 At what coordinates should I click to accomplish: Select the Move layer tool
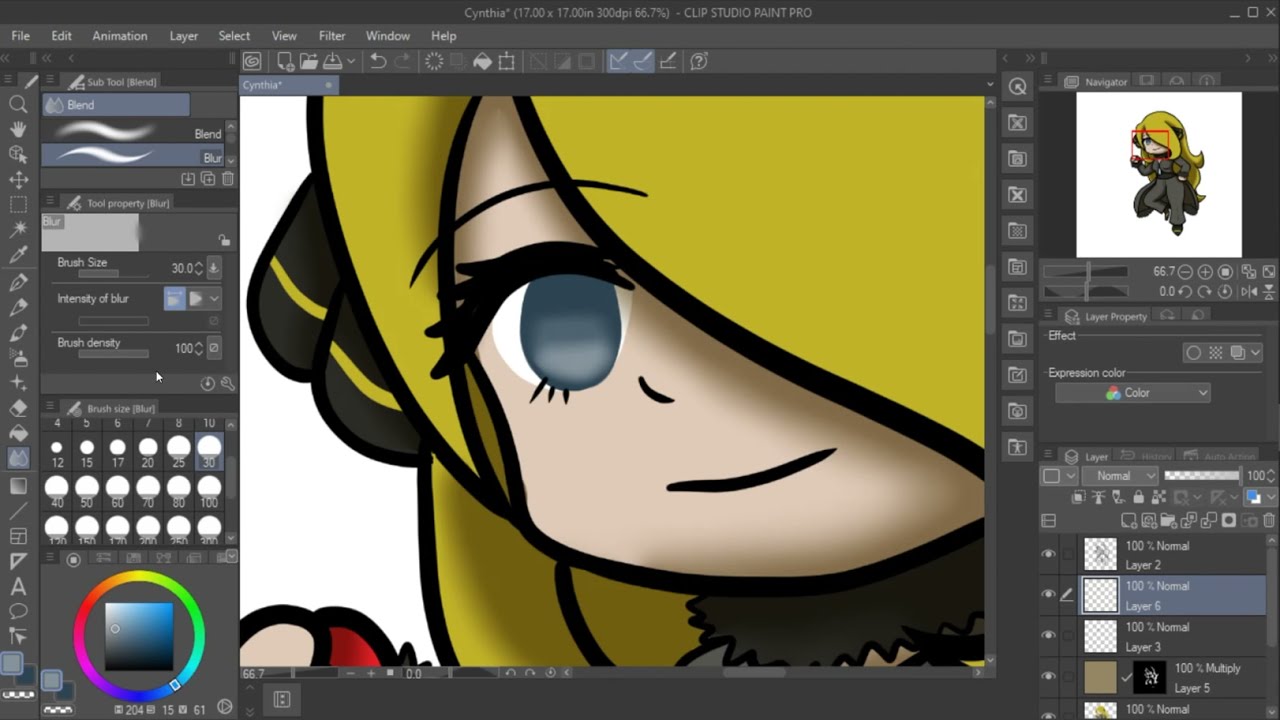18,180
